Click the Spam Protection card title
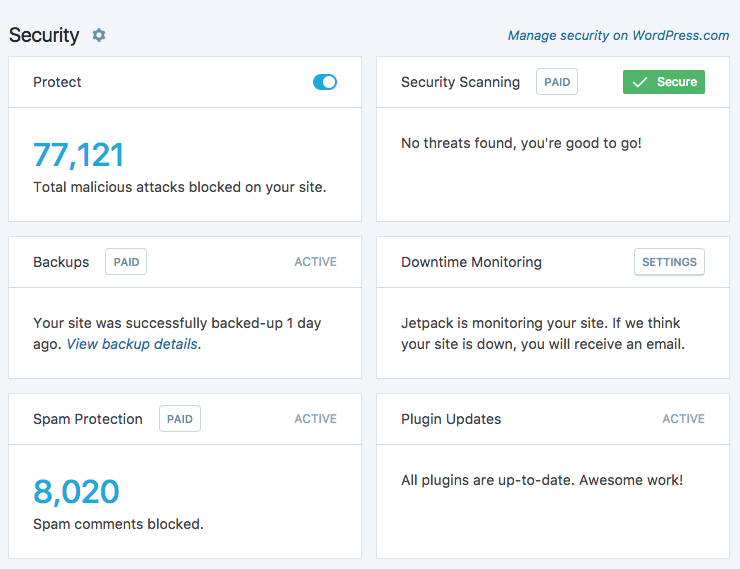This screenshot has width=740, height=569. [x=88, y=419]
